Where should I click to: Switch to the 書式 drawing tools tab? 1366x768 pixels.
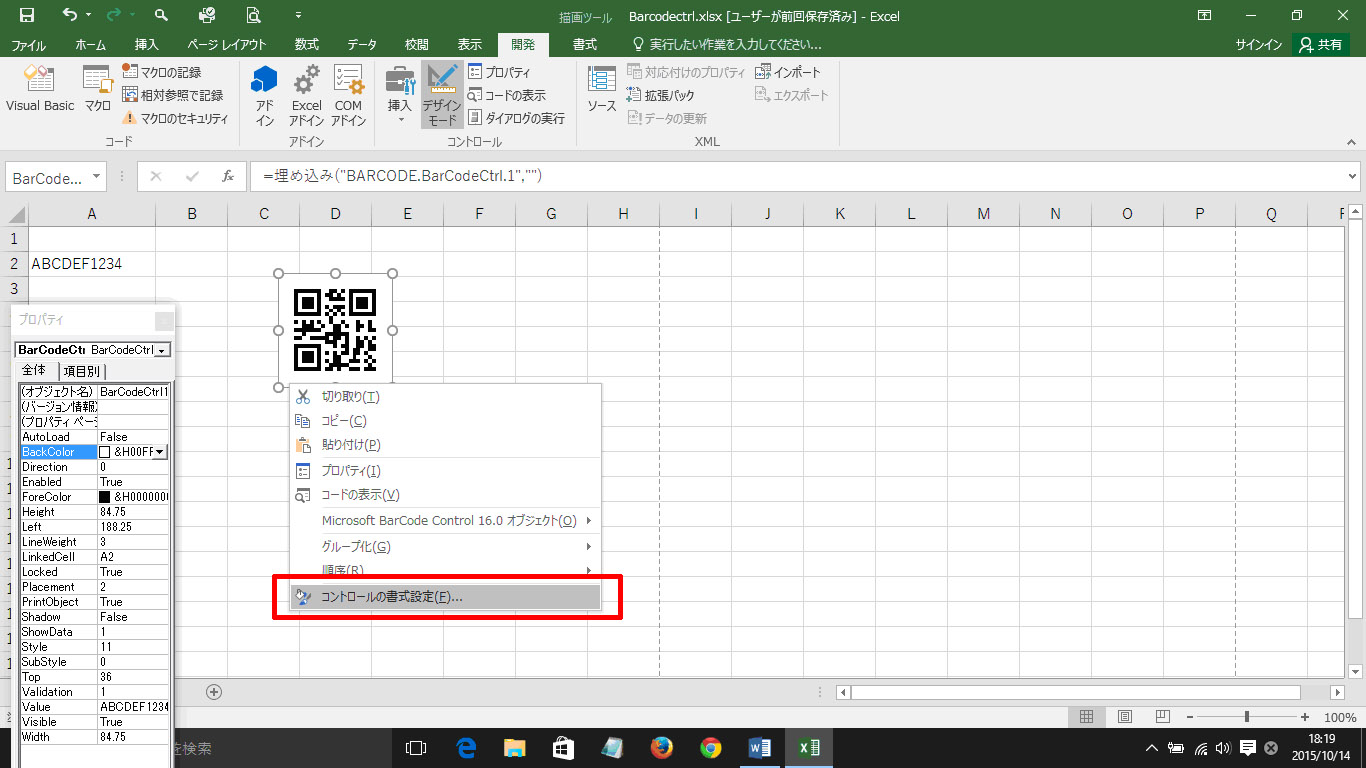[585, 45]
